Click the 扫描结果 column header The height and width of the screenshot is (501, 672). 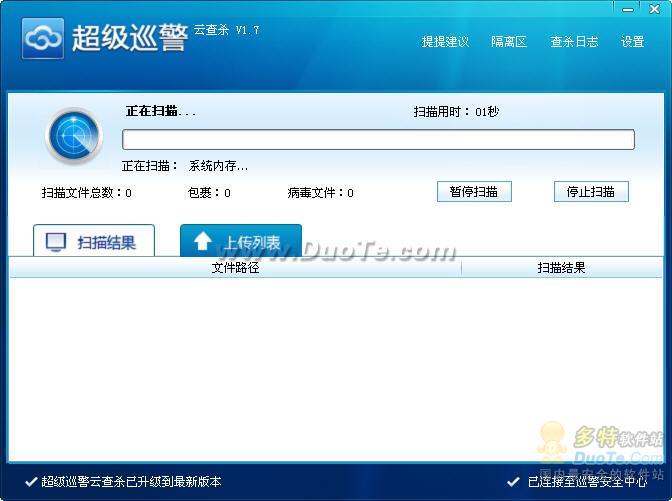pos(561,268)
